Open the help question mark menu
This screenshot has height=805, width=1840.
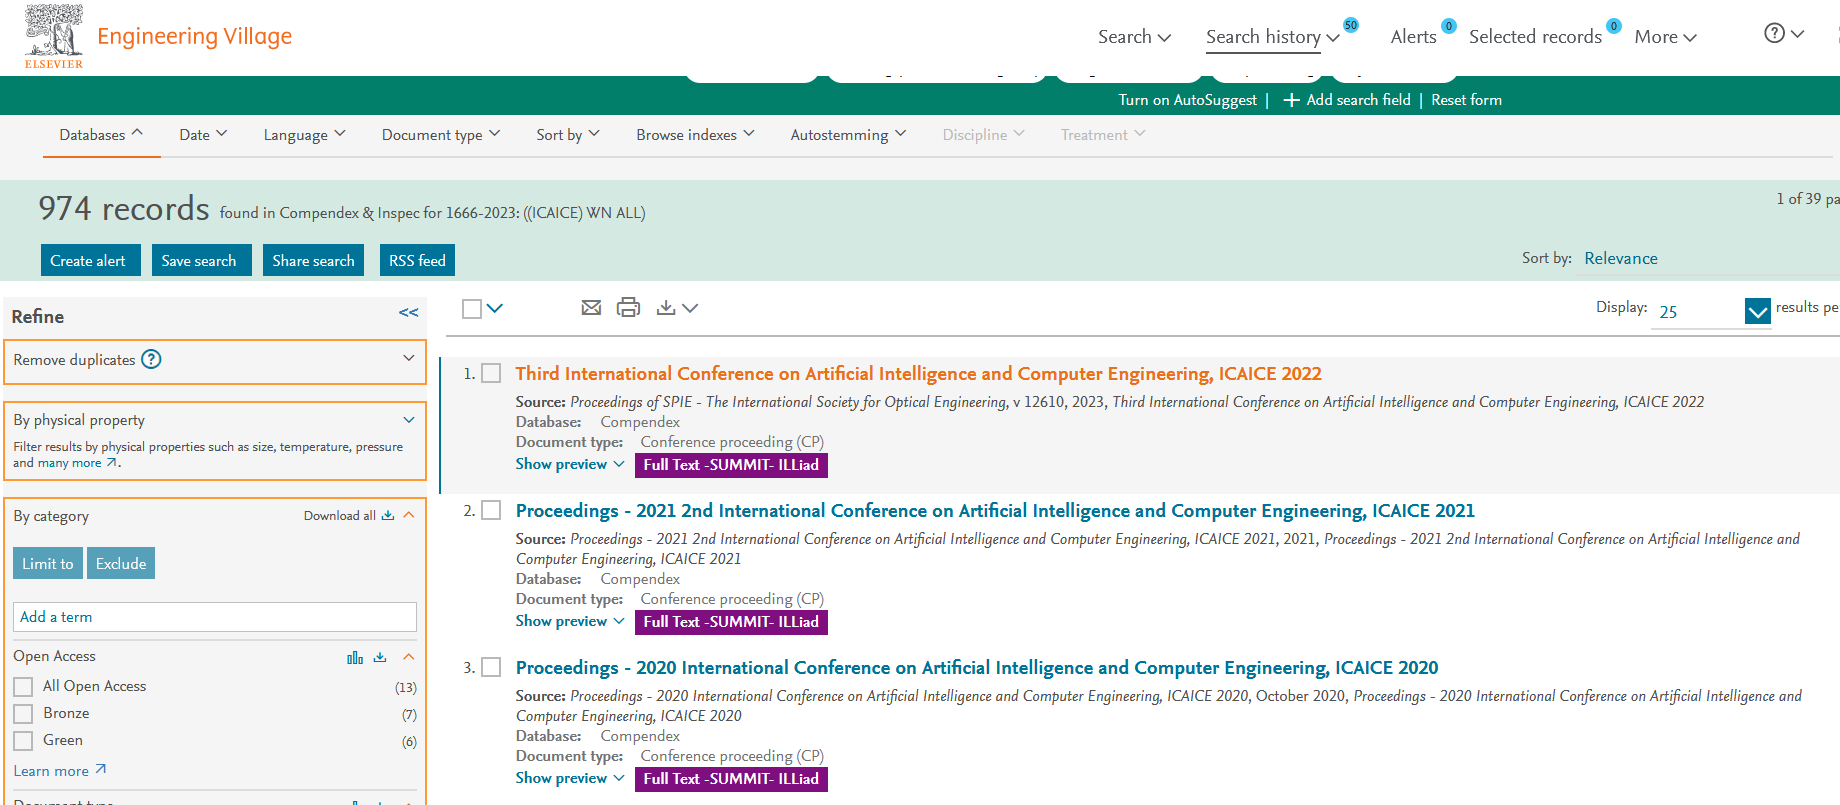(x=1784, y=33)
